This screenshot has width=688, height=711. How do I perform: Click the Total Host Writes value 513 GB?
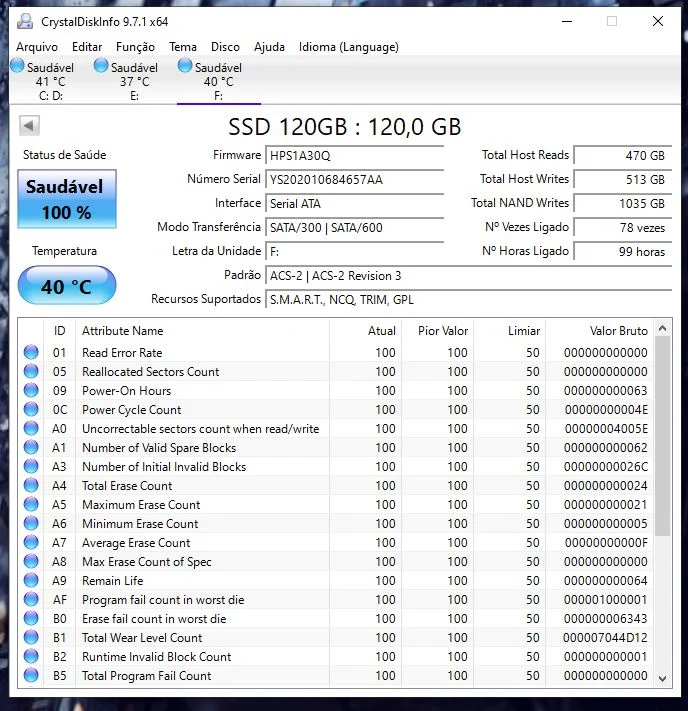pyautogui.click(x=623, y=180)
